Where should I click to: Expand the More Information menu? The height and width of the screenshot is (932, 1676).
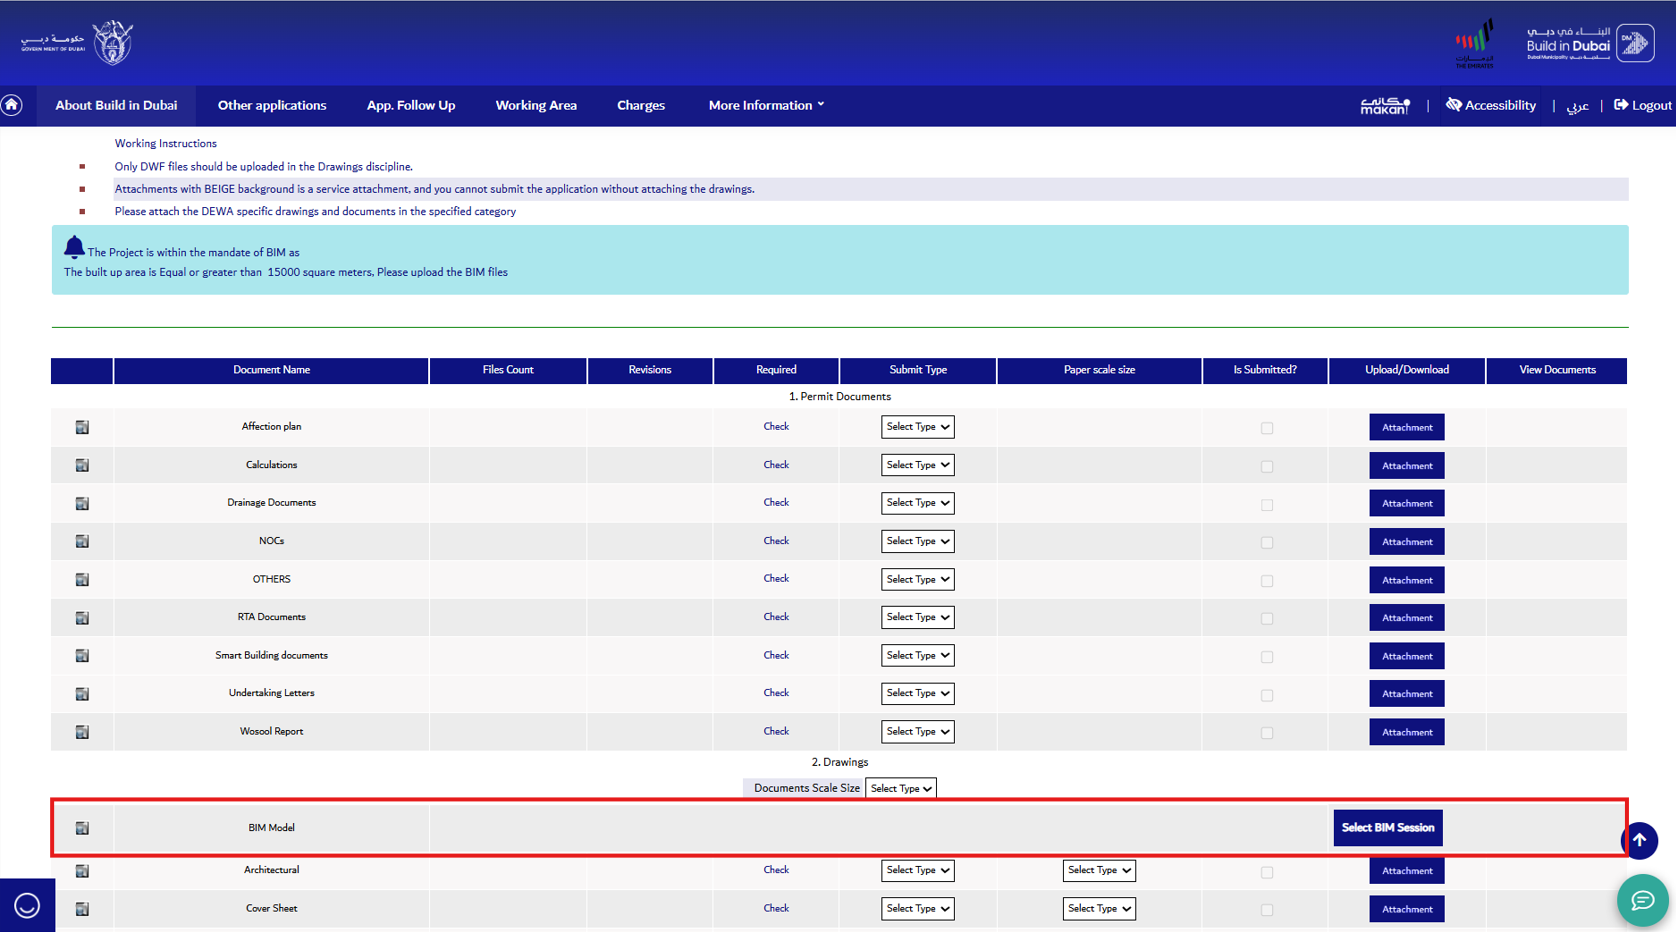pyautogui.click(x=766, y=105)
